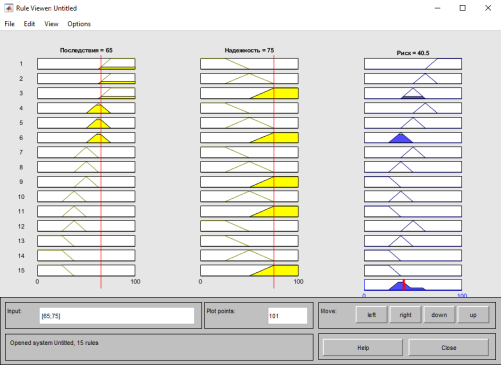
Task: Select rule number 1 label
Action: coord(21,64)
